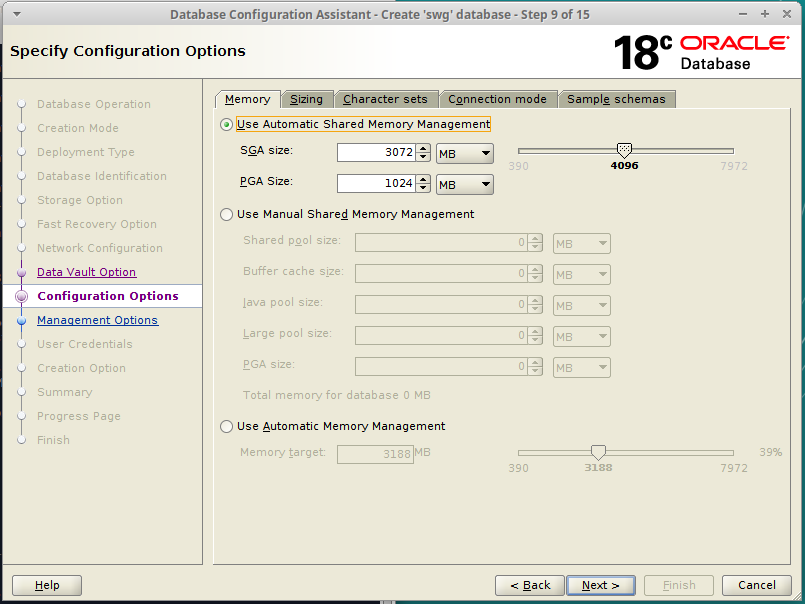Minimize the Database Configuration Assistant window

pos(743,14)
